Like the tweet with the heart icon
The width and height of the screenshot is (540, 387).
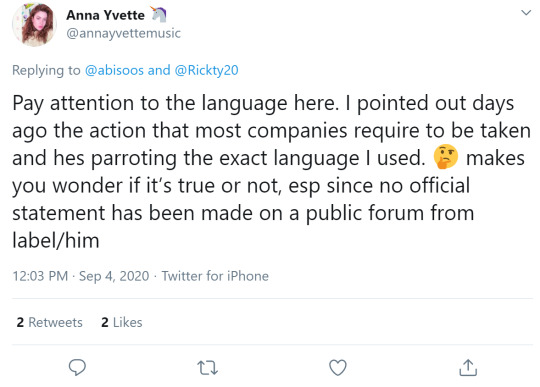338,368
